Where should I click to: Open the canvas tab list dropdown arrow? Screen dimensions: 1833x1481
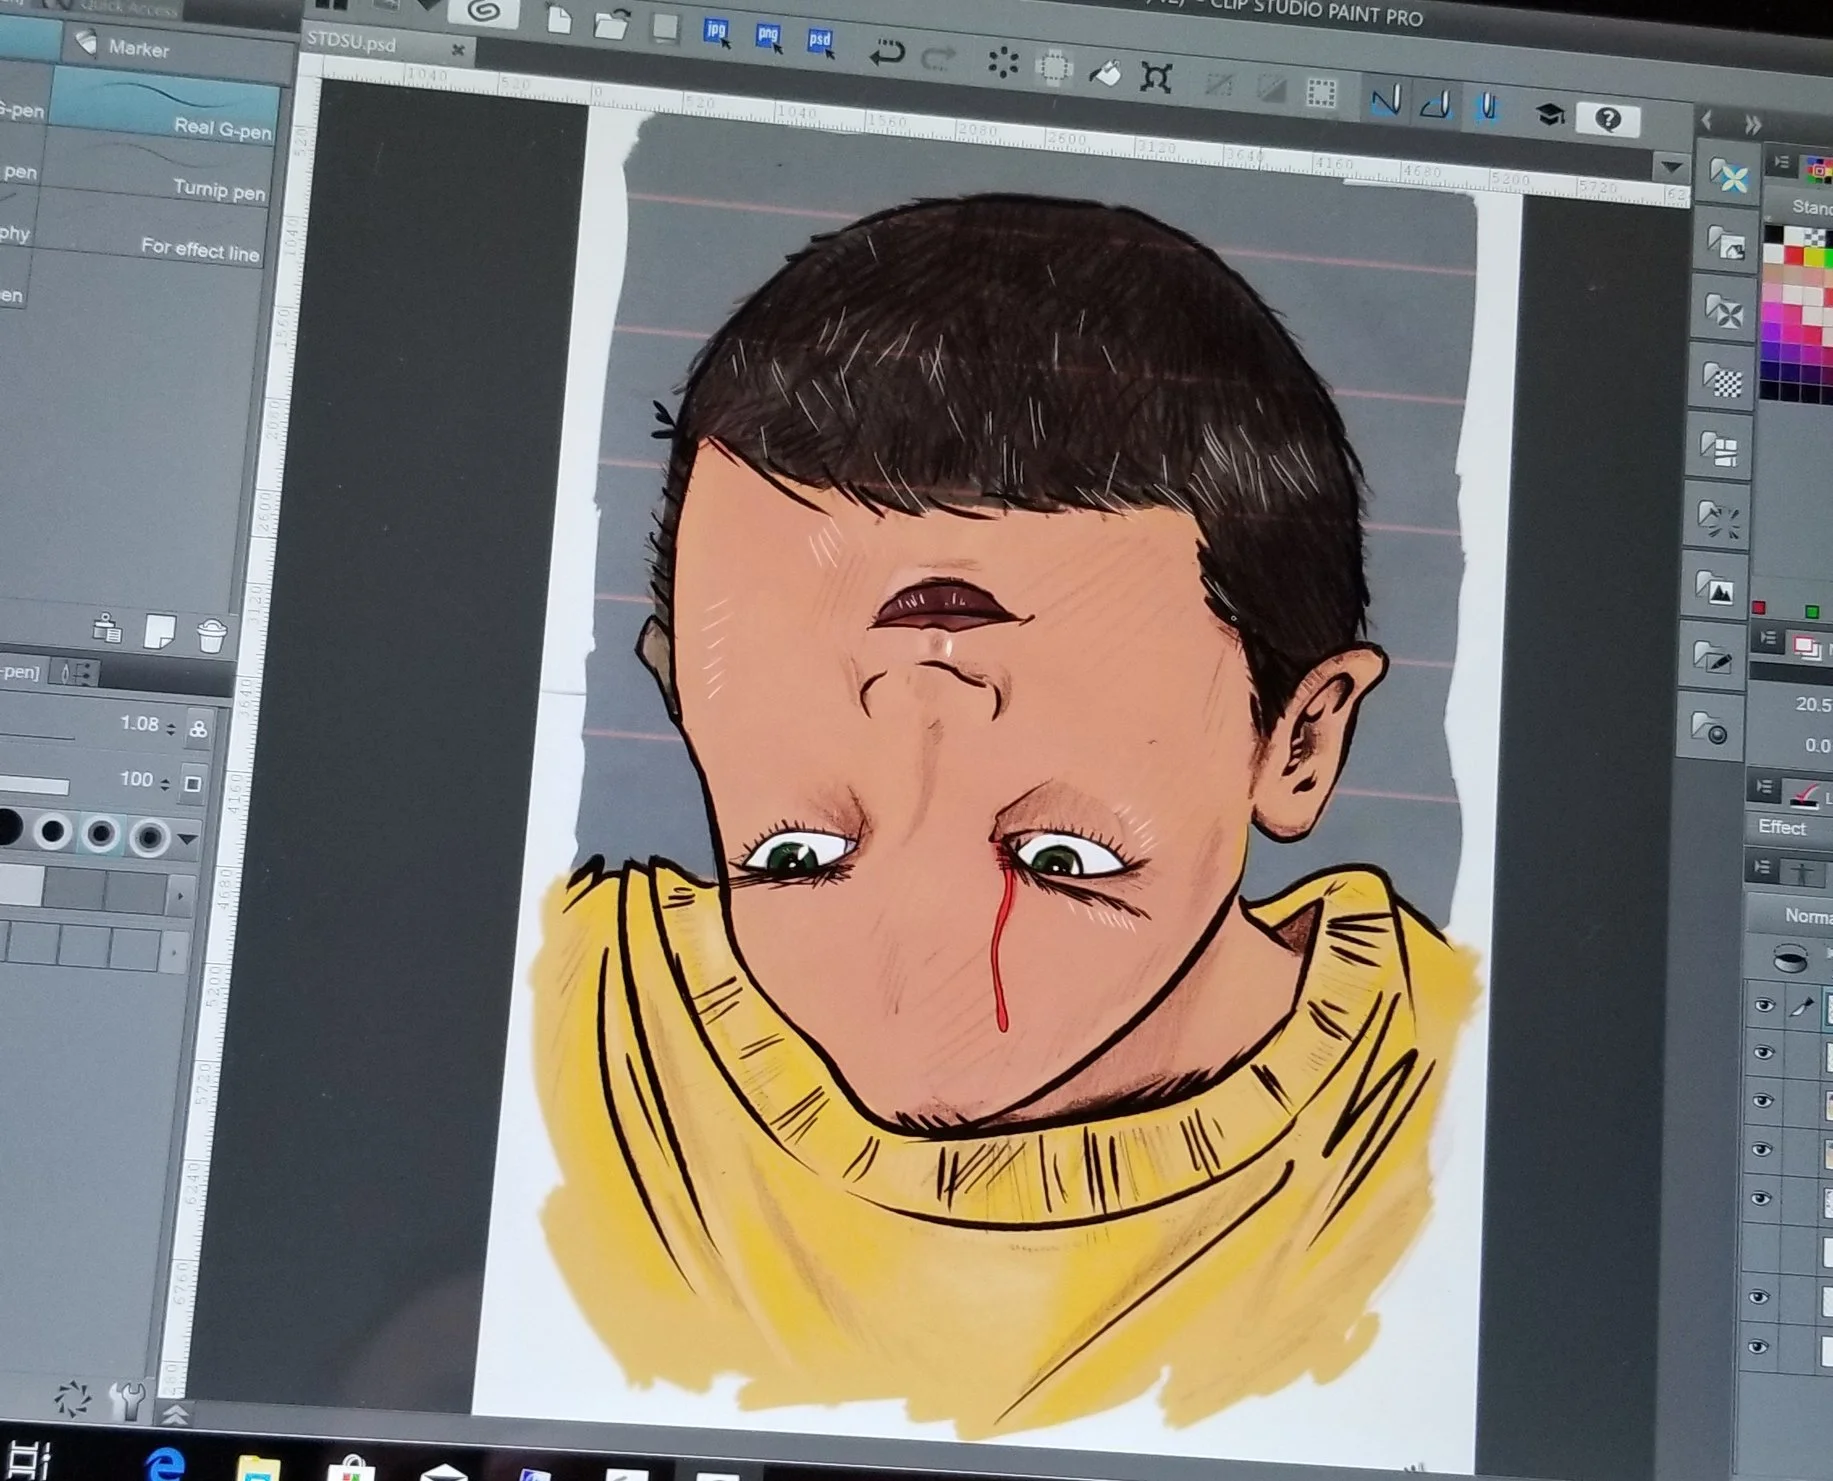[x=1670, y=166]
